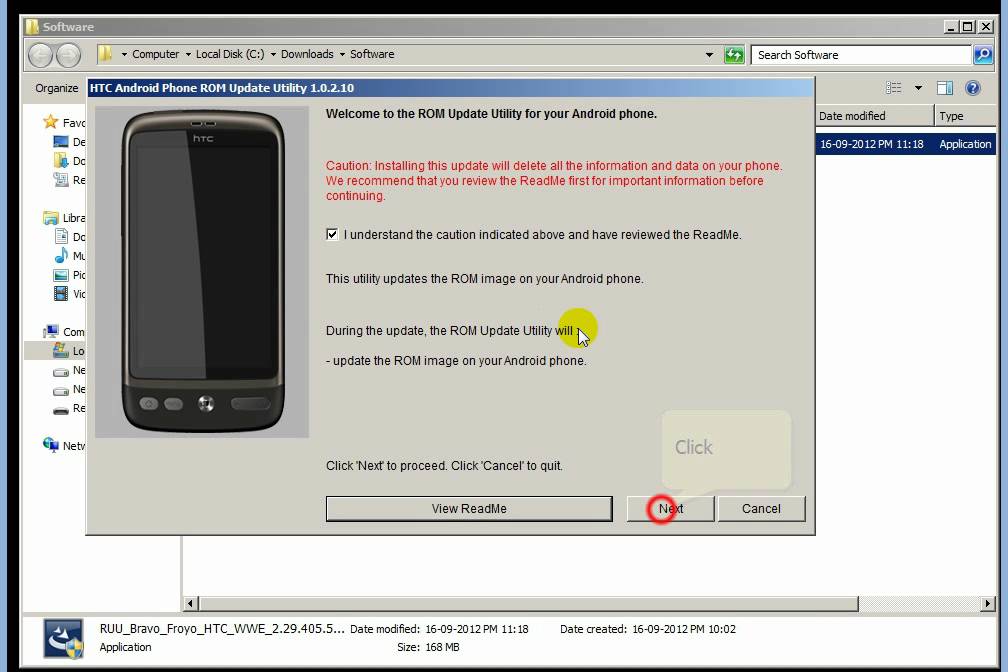Click the folder icon in address bar

105,54
